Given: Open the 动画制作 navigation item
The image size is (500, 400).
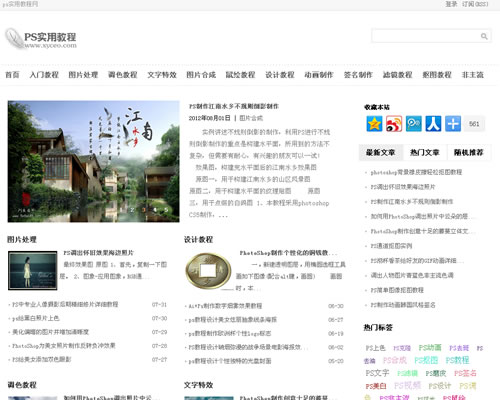Looking at the screenshot, I should point(319,75).
